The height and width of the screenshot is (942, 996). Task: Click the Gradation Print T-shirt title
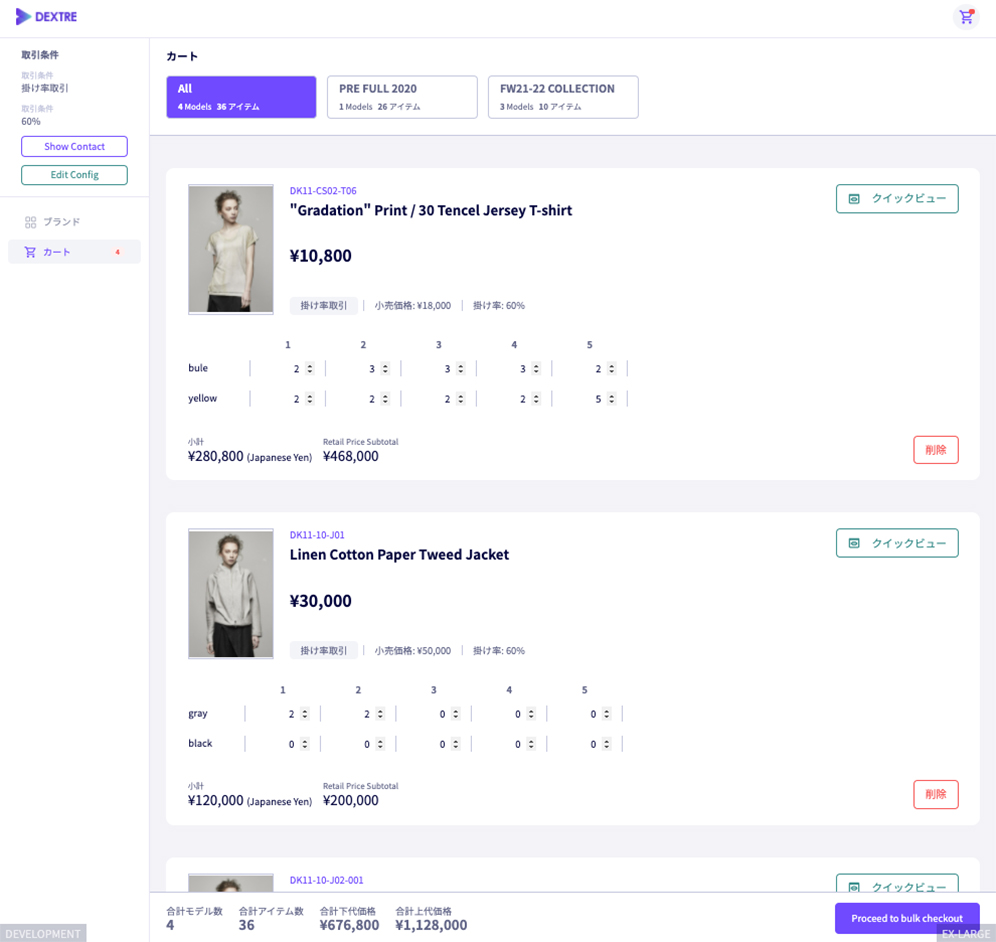pyautogui.click(x=431, y=210)
